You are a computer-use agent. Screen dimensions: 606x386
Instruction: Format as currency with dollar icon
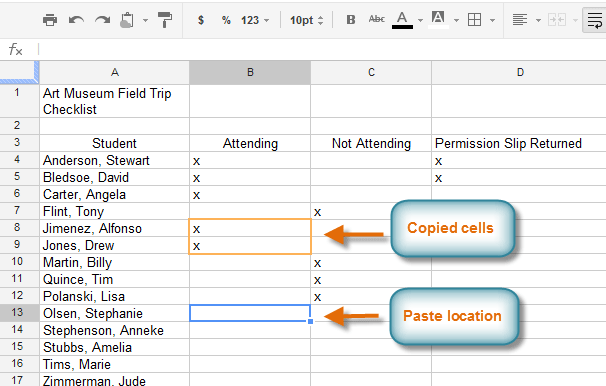[201, 20]
